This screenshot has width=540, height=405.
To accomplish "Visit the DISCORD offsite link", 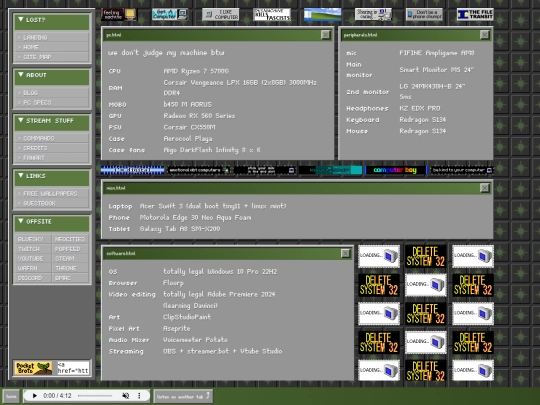I will (33, 278).
